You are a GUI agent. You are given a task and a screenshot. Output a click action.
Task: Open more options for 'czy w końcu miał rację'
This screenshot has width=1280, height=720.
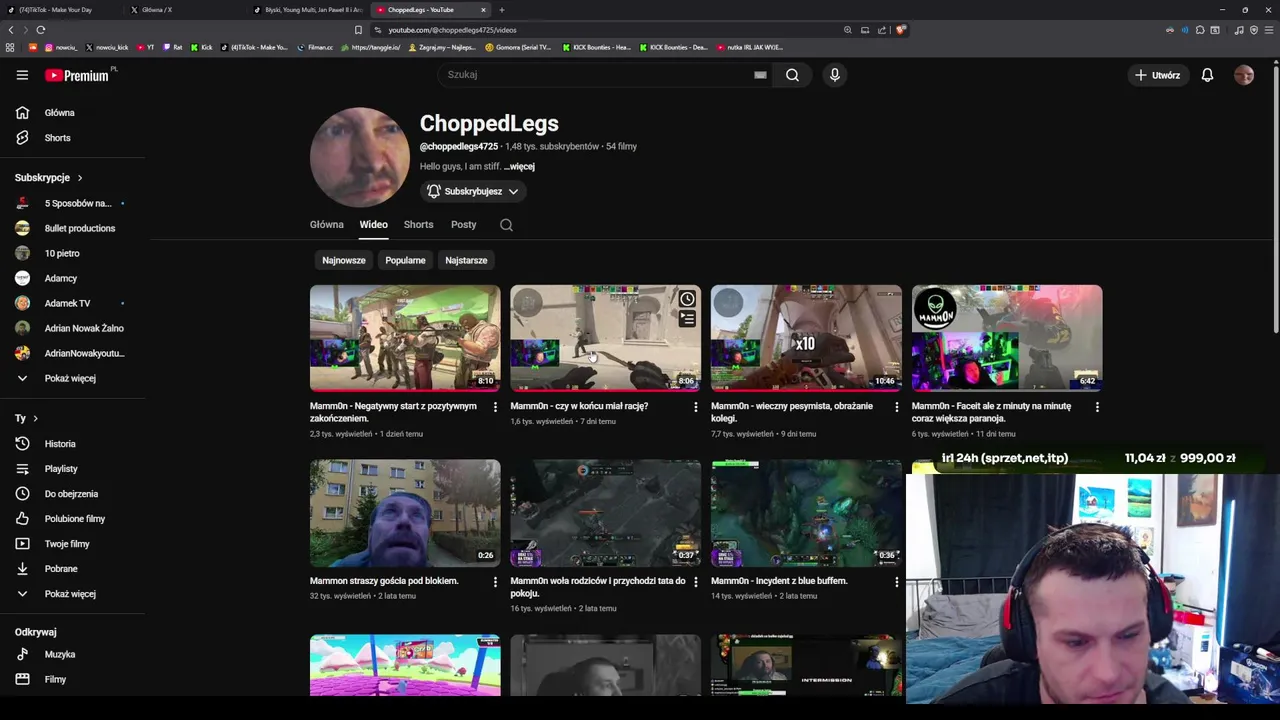tap(696, 407)
